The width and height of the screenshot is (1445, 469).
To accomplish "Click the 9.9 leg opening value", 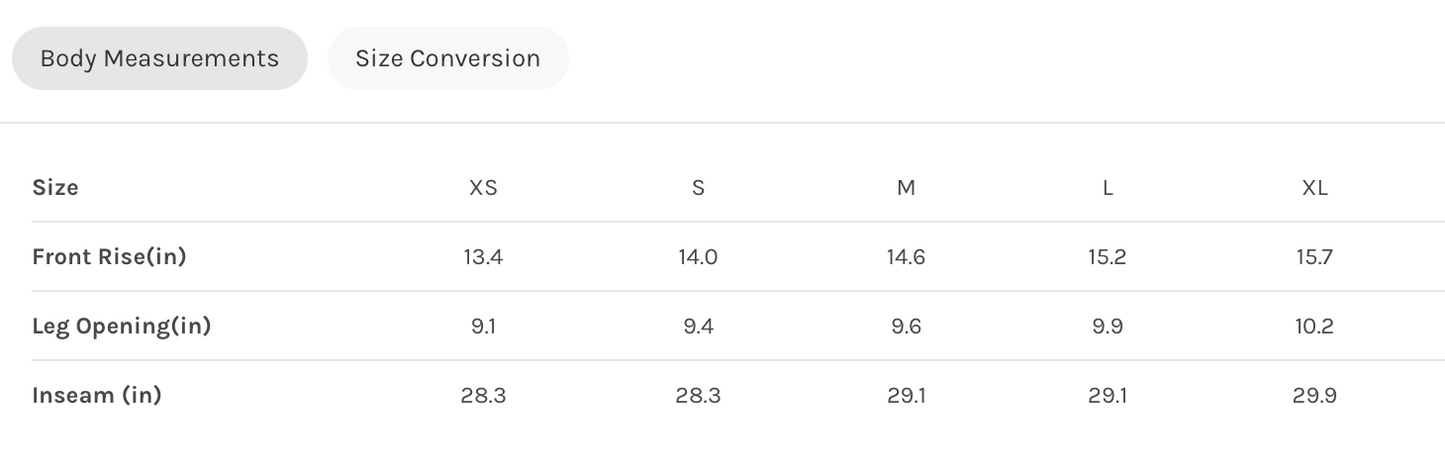I will coord(1107,326).
